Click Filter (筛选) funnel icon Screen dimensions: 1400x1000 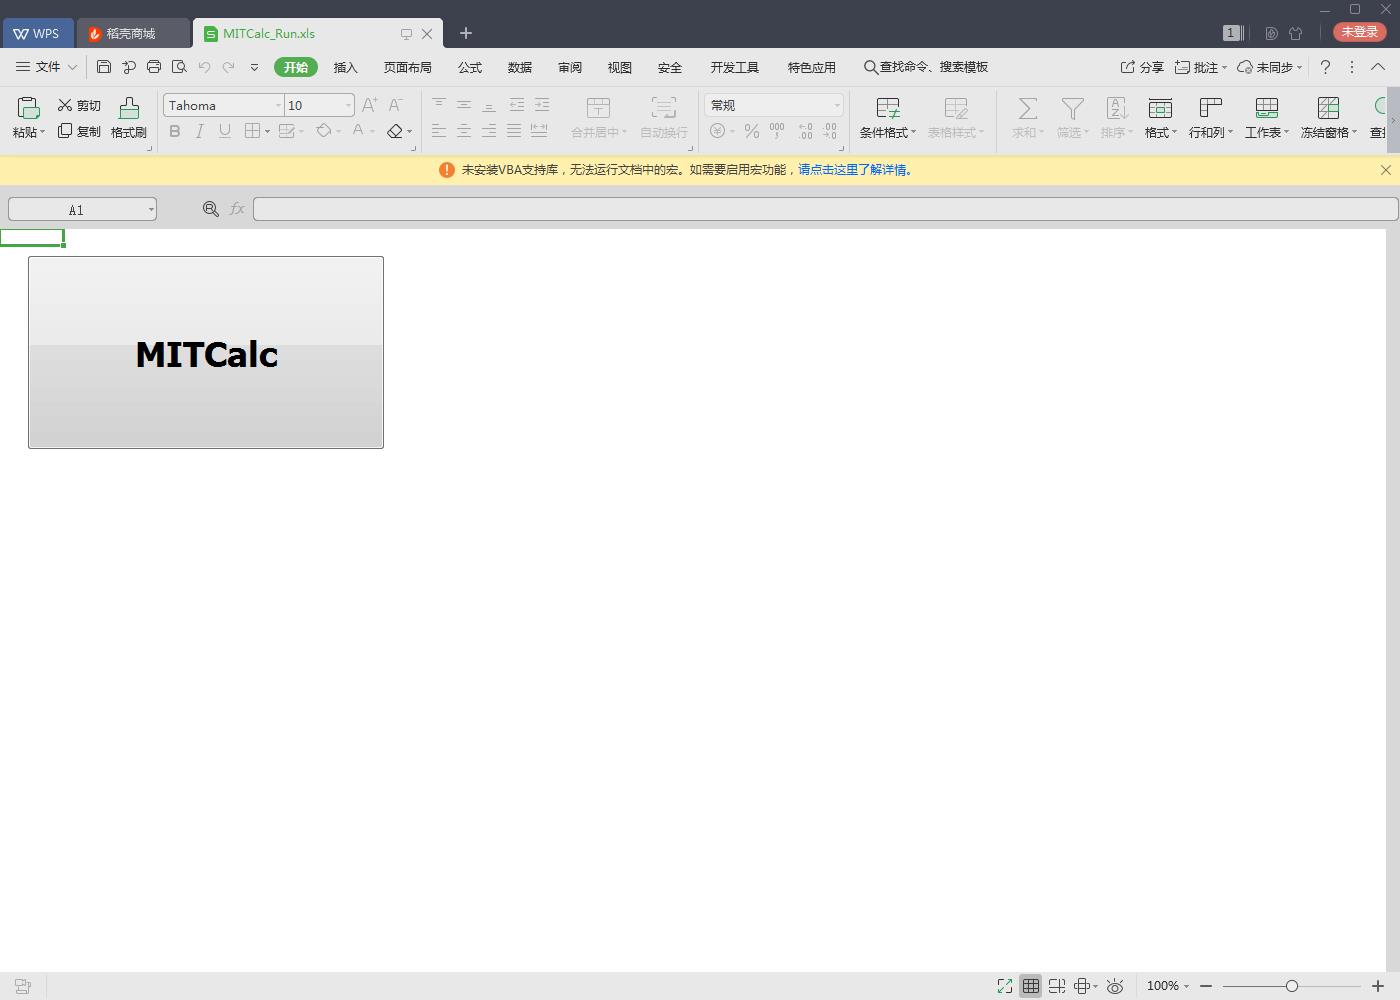click(x=1073, y=117)
